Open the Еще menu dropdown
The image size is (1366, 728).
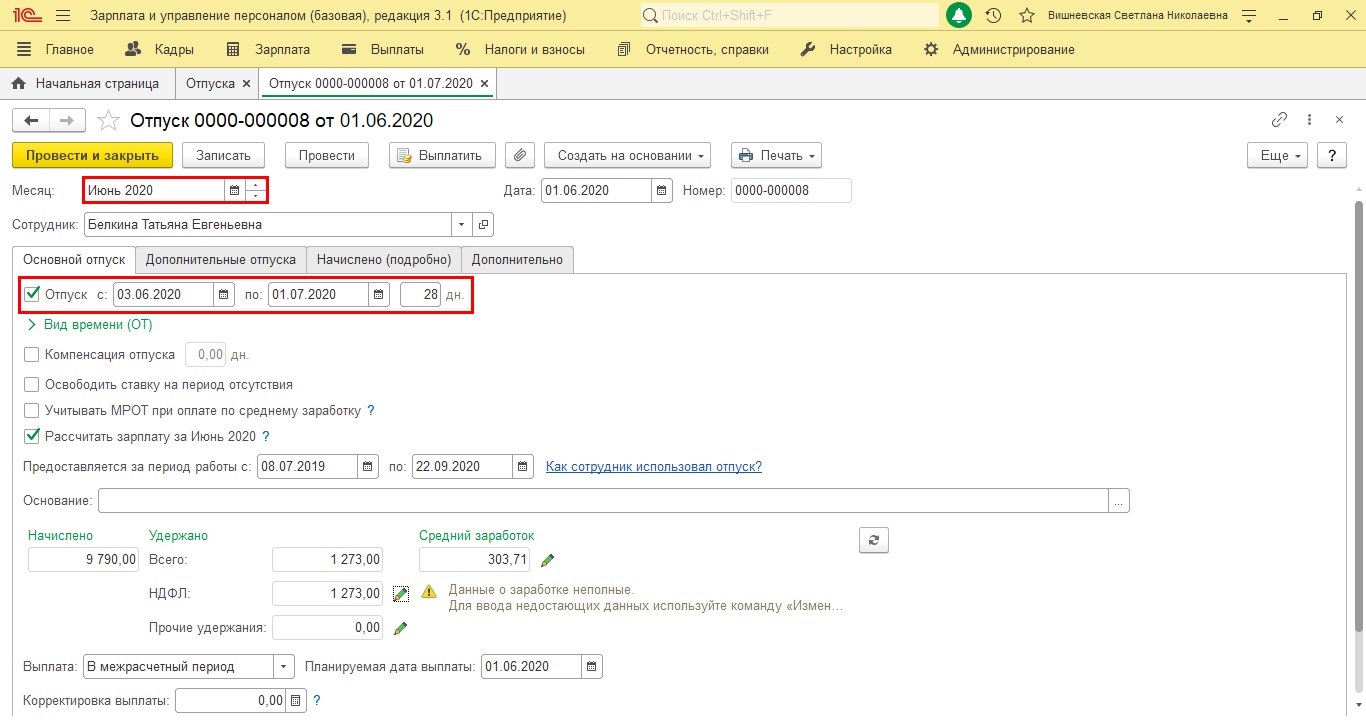(1278, 155)
